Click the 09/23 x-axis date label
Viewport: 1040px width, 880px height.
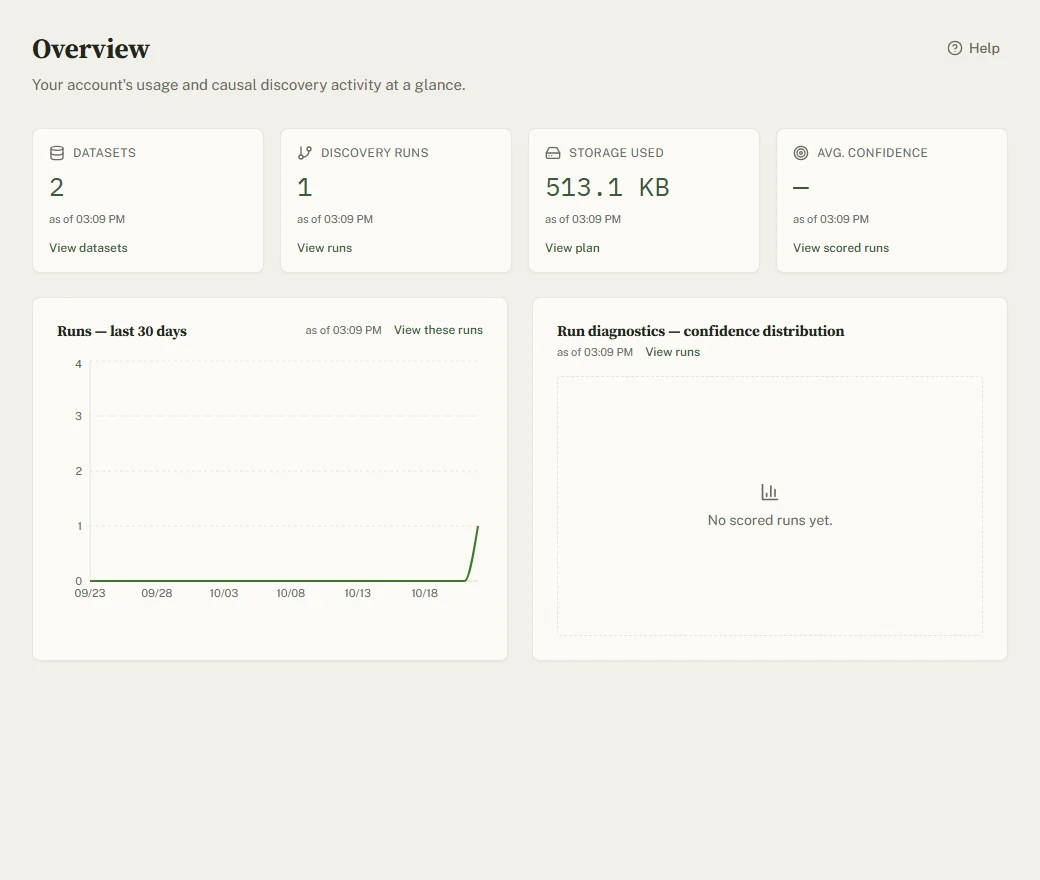click(90, 594)
